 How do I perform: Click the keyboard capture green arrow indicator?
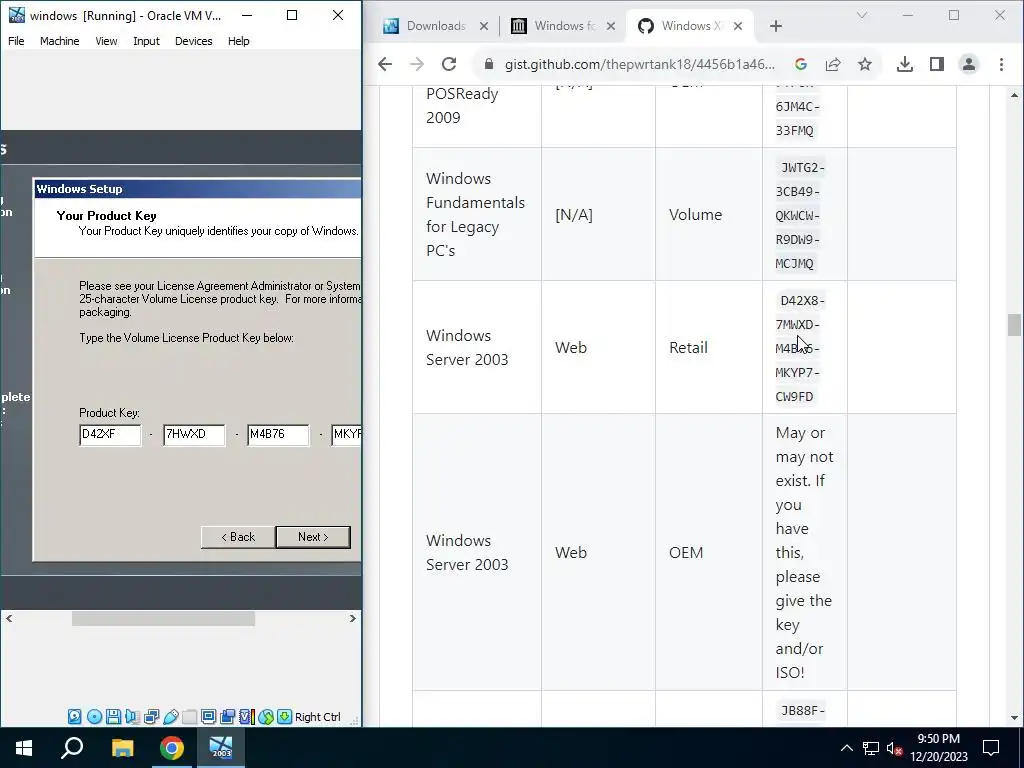(284, 716)
